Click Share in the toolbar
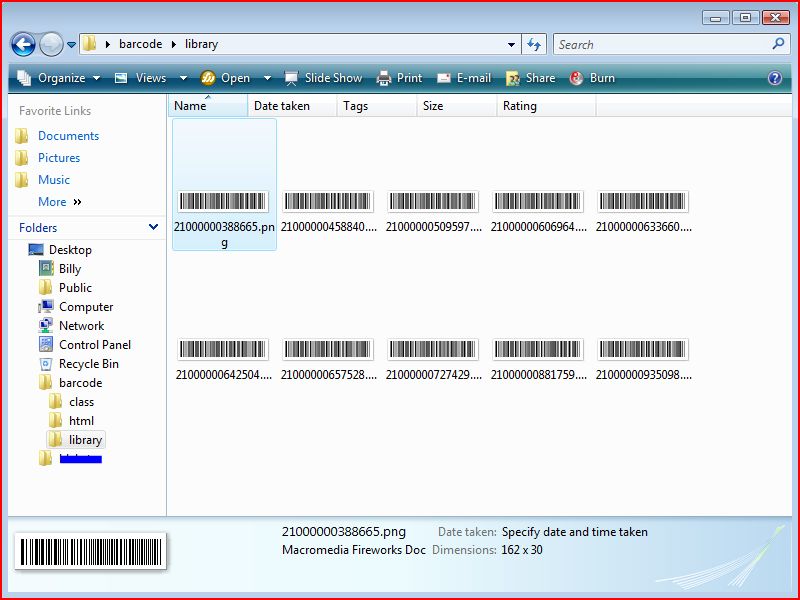The width and height of the screenshot is (800, 600). tap(530, 78)
